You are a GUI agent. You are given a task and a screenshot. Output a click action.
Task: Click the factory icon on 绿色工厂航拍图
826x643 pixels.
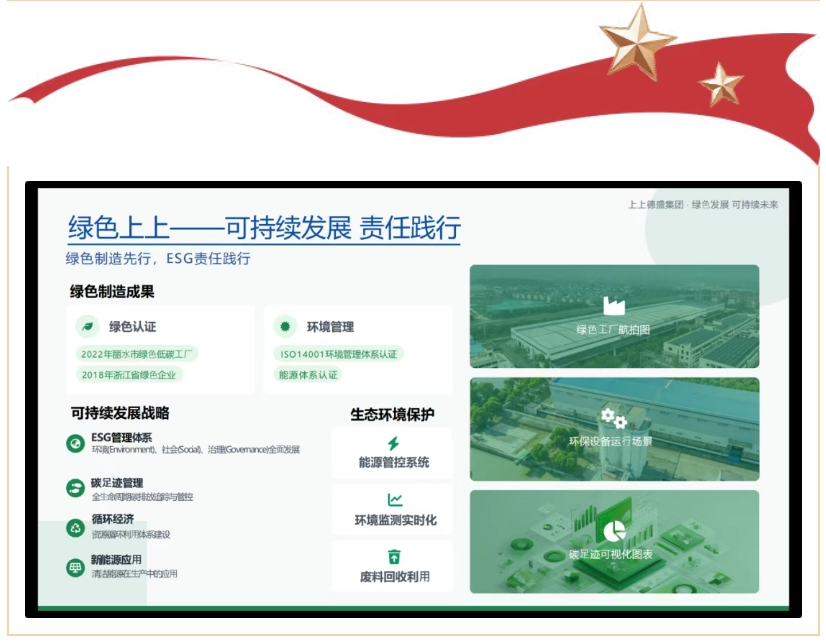(x=612, y=305)
